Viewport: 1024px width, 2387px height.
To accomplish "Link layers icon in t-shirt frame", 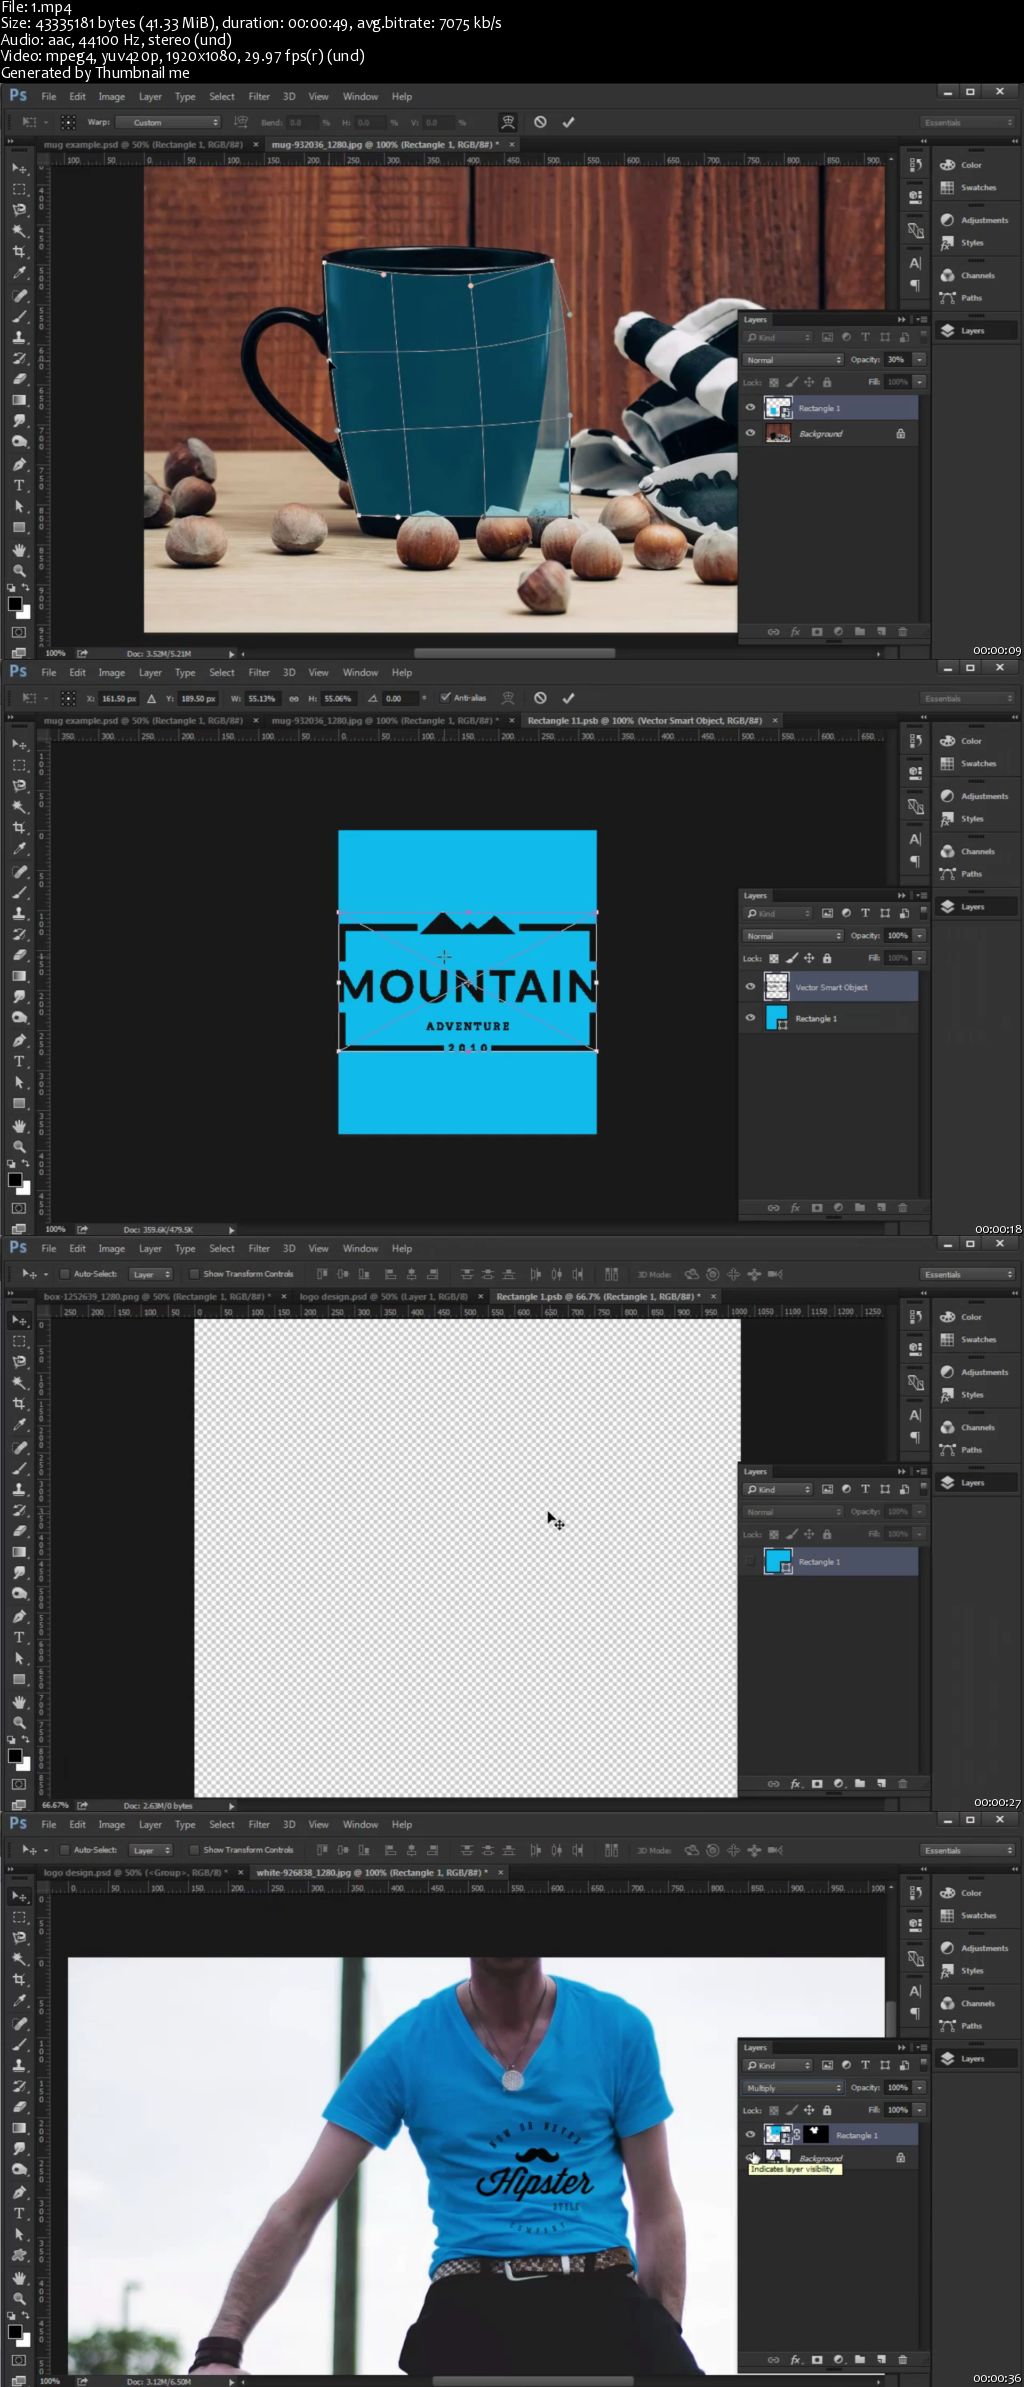I will (773, 2360).
